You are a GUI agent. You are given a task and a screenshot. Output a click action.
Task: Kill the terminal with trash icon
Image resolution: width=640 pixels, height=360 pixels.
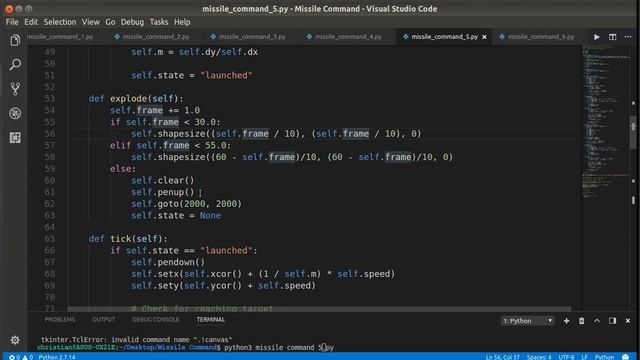(x=582, y=321)
